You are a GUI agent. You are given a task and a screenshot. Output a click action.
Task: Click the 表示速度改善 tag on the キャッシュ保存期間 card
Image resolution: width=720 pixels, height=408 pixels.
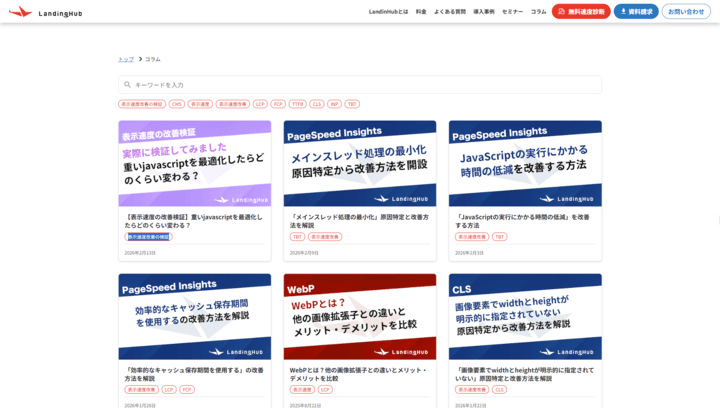[141, 390]
